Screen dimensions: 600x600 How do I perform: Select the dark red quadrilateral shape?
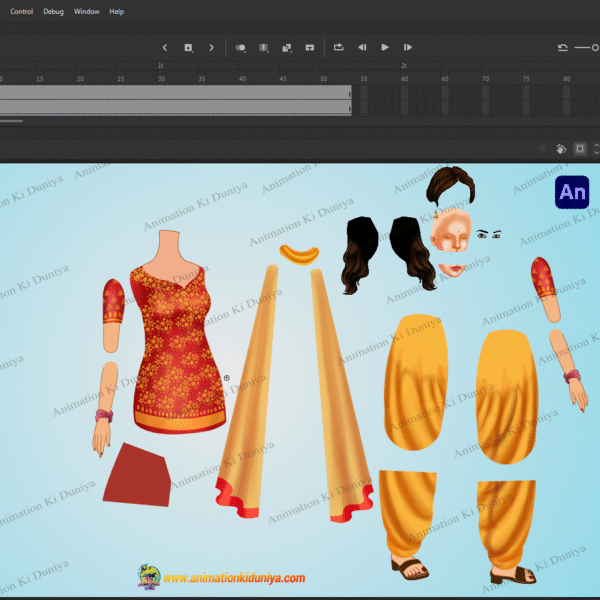click(137, 474)
